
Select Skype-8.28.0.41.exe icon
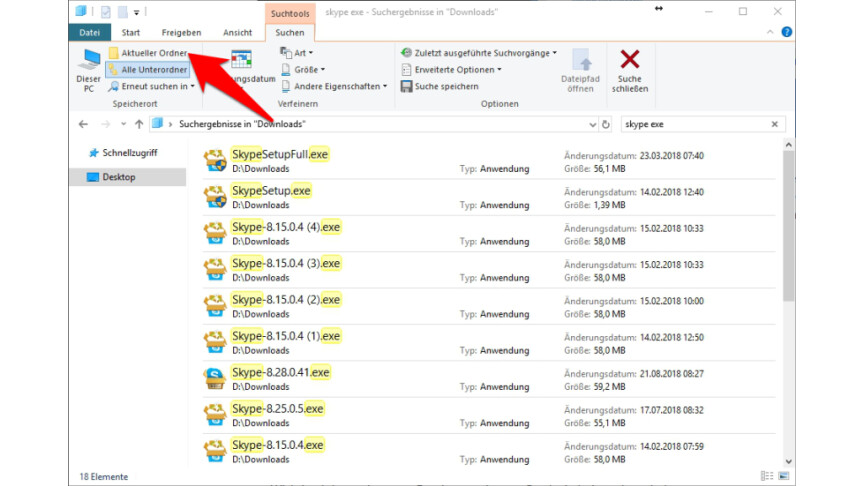(215, 379)
